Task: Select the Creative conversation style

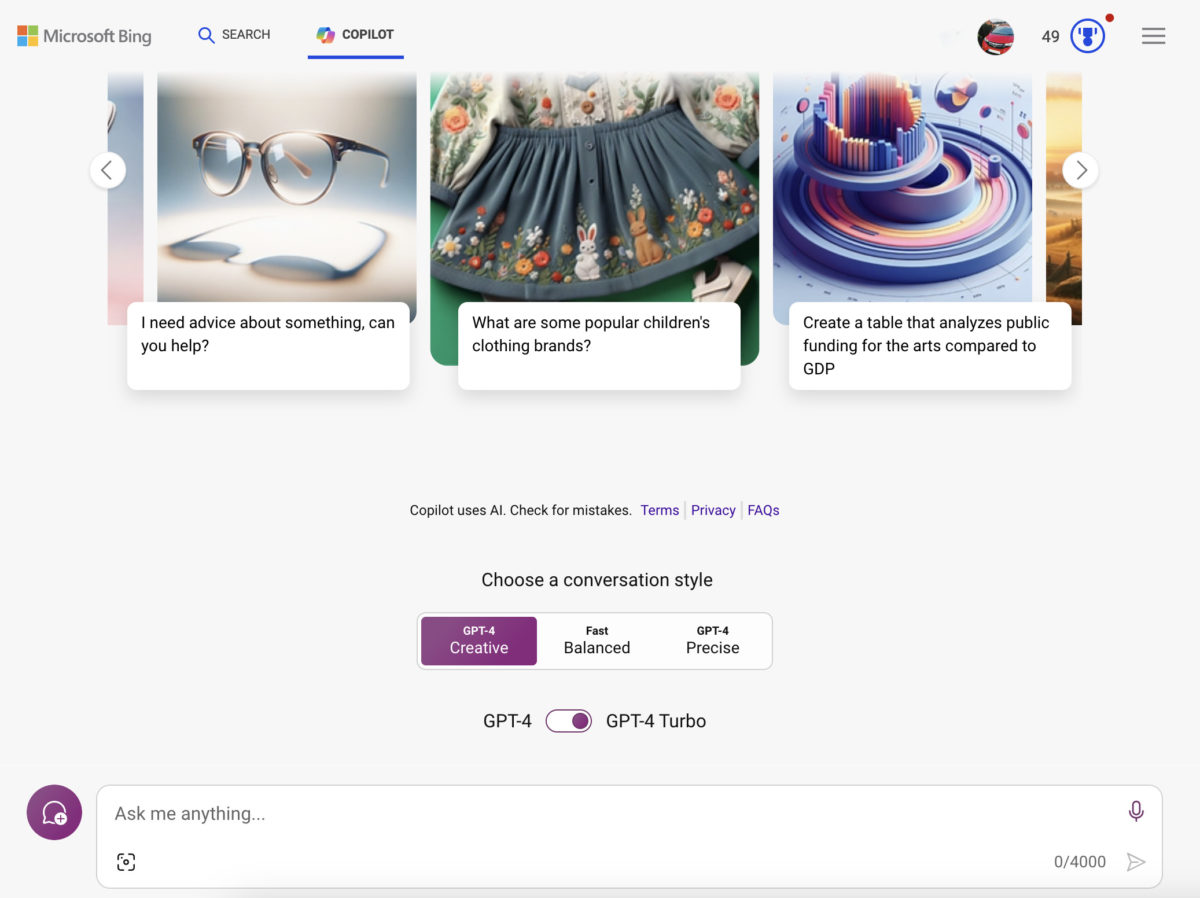Action: pyautogui.click(x=479, y=641)
